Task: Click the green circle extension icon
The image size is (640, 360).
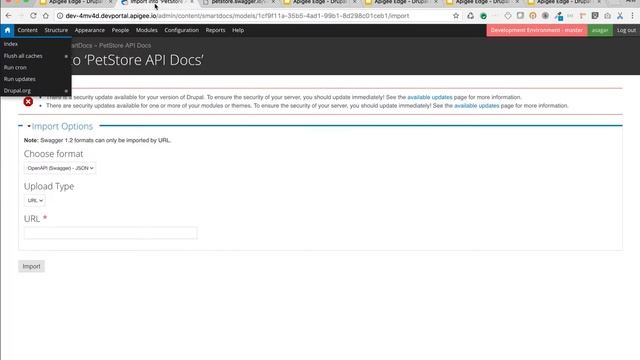Action: point(483,16)
